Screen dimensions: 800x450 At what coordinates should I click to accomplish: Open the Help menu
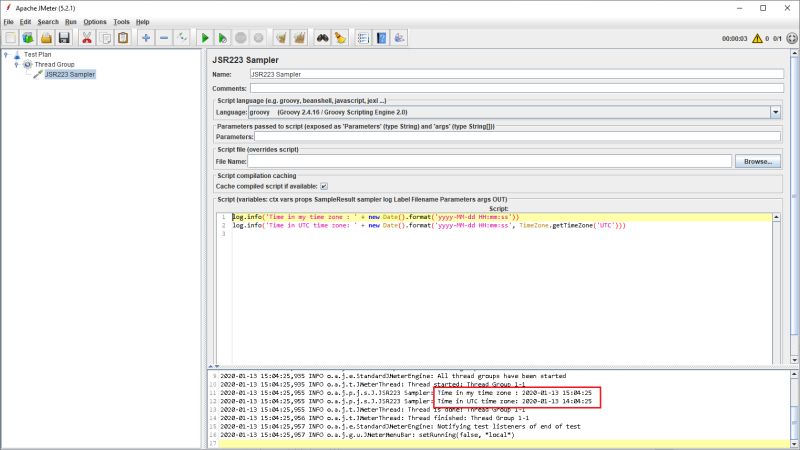(x=142, y=22)
